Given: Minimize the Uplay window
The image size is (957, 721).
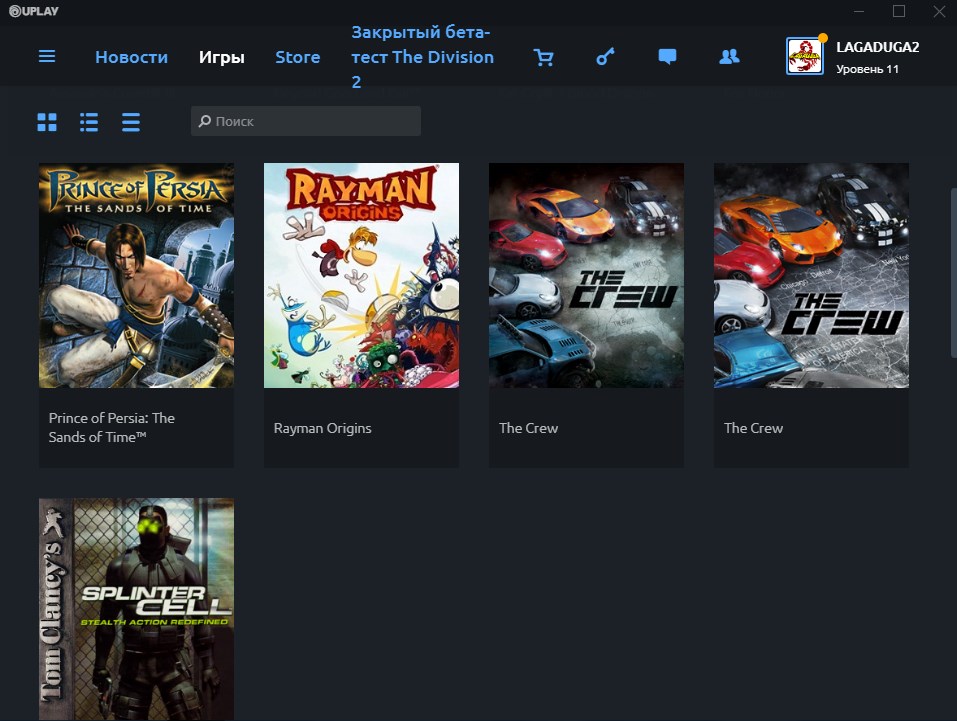Looking at the screenshot, I should click(x=859, y=11).
